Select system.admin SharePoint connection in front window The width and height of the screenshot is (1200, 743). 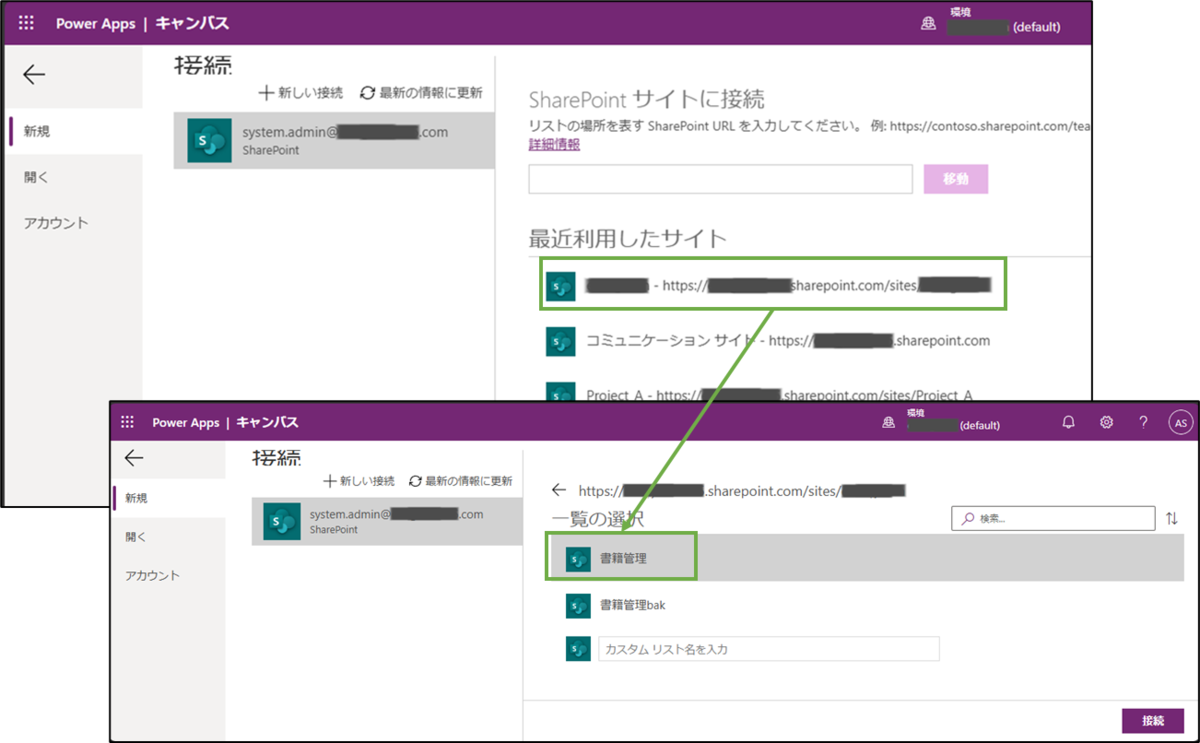click(387, 521)
